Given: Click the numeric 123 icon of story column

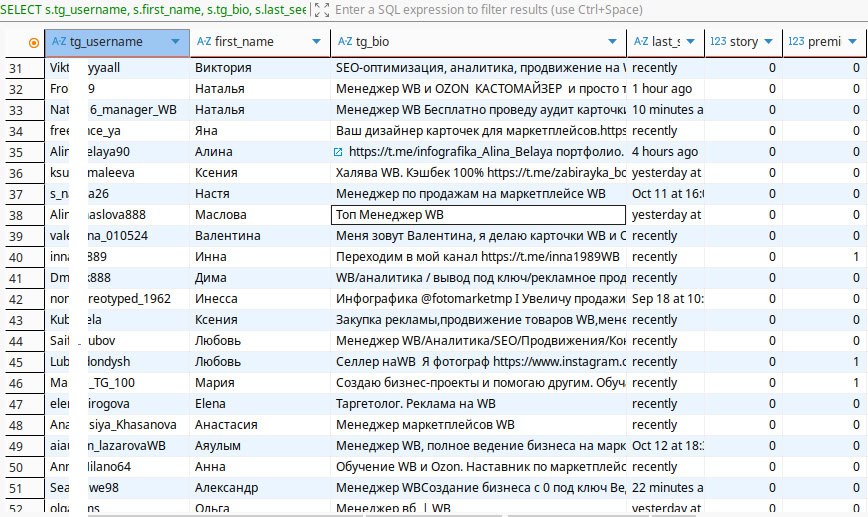Looking at the screenshot, I should (x=717, y=42).
